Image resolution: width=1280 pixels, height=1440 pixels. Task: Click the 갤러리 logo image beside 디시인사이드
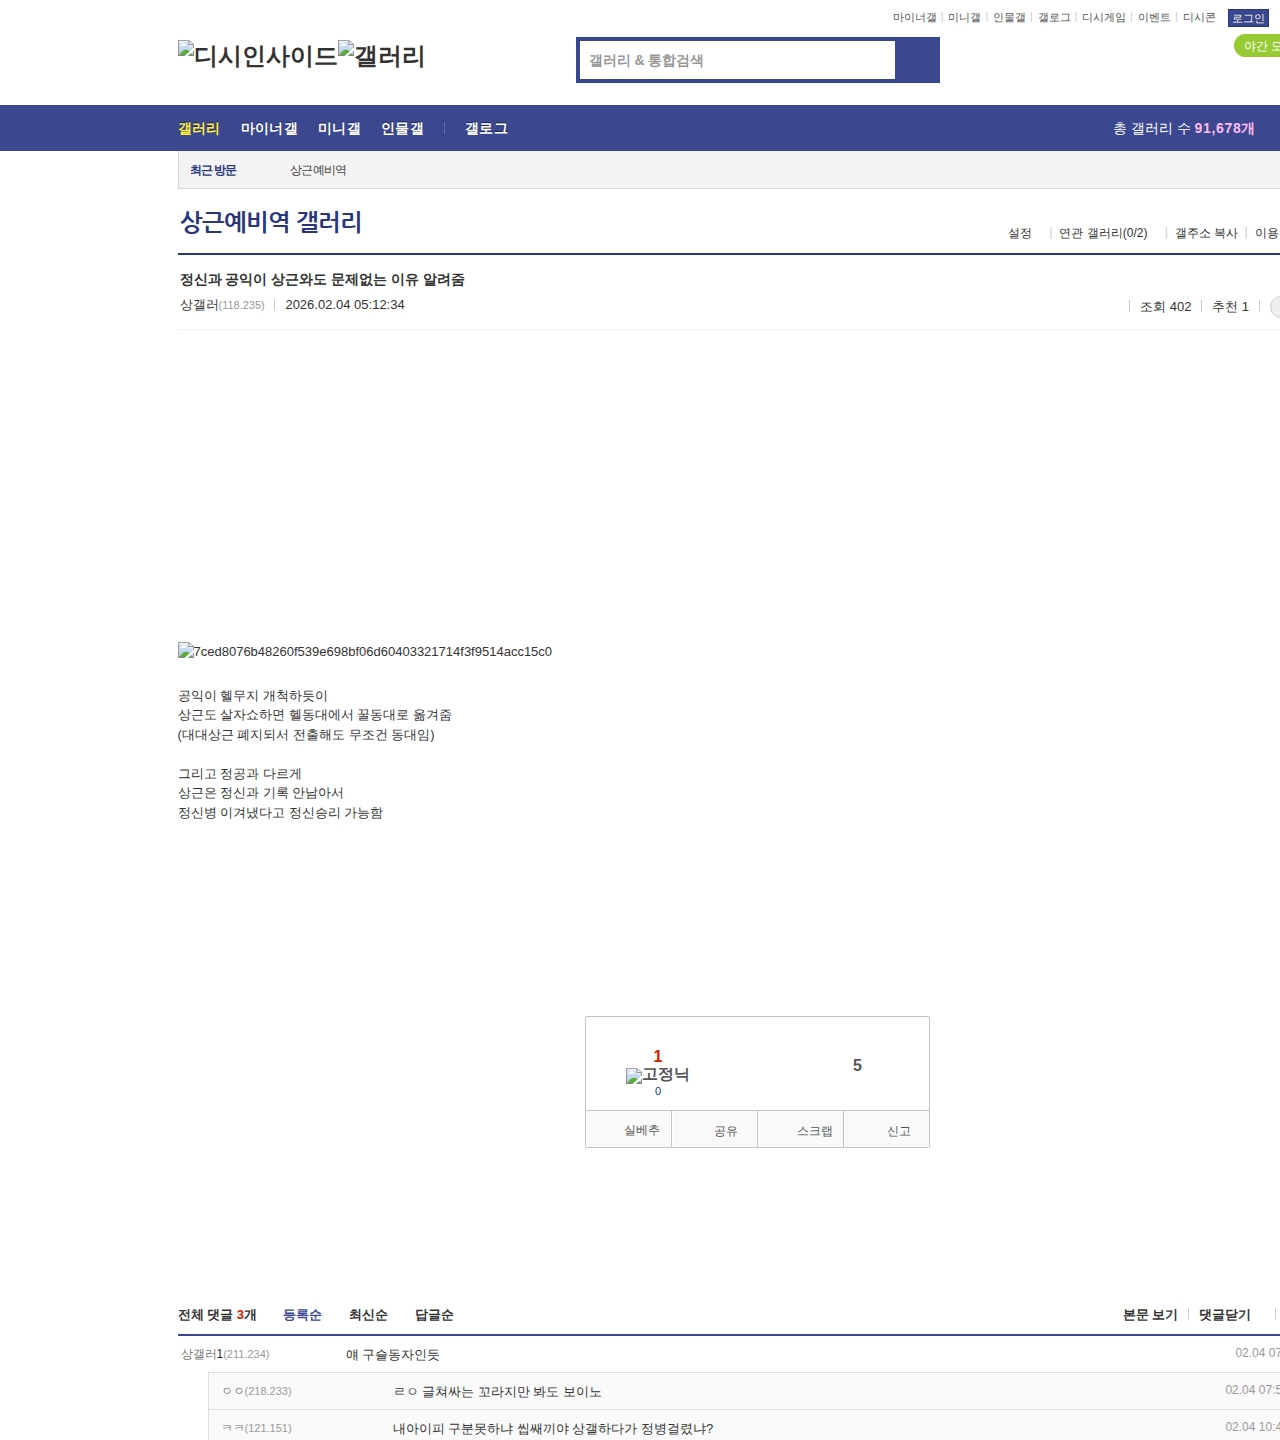[381, 56]
